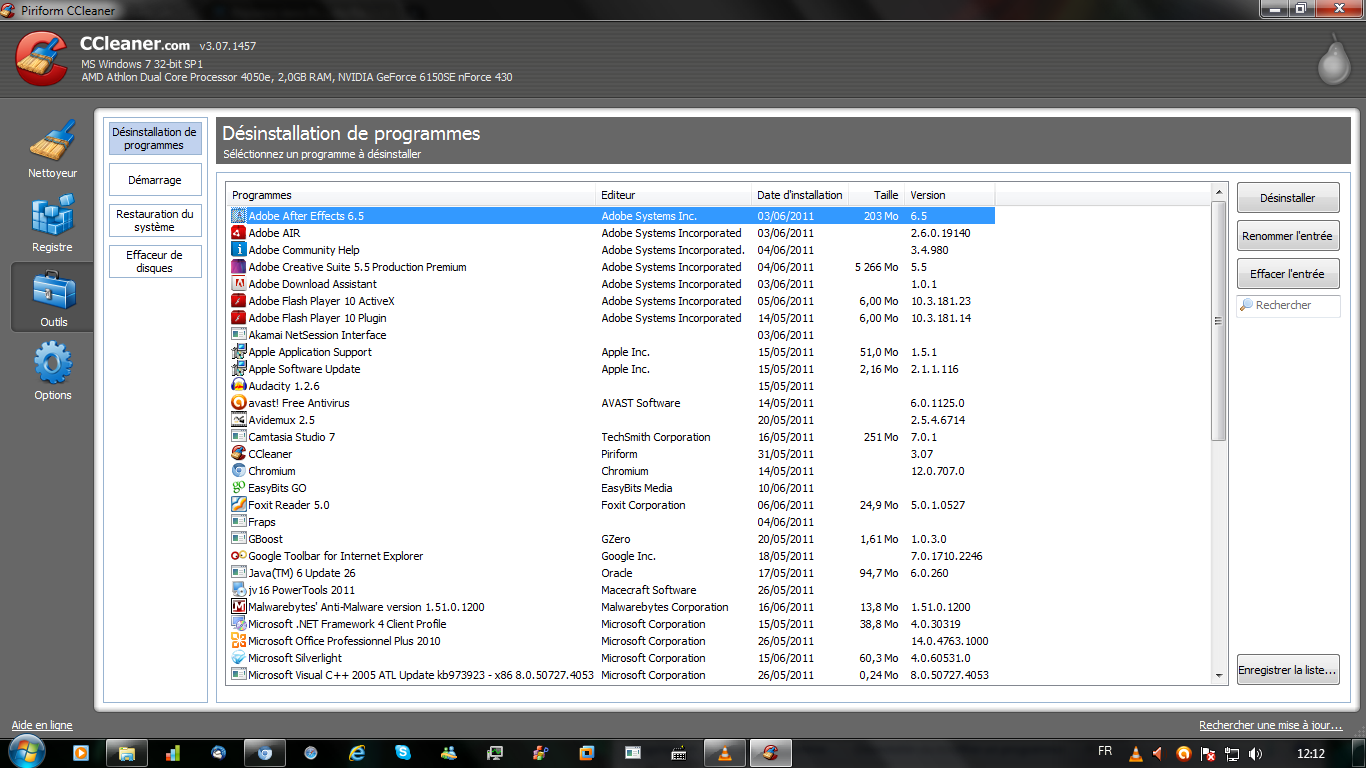Open the Effaceur de disques tab
Viewport: 1366px width, 768px height.
point(155,262)
